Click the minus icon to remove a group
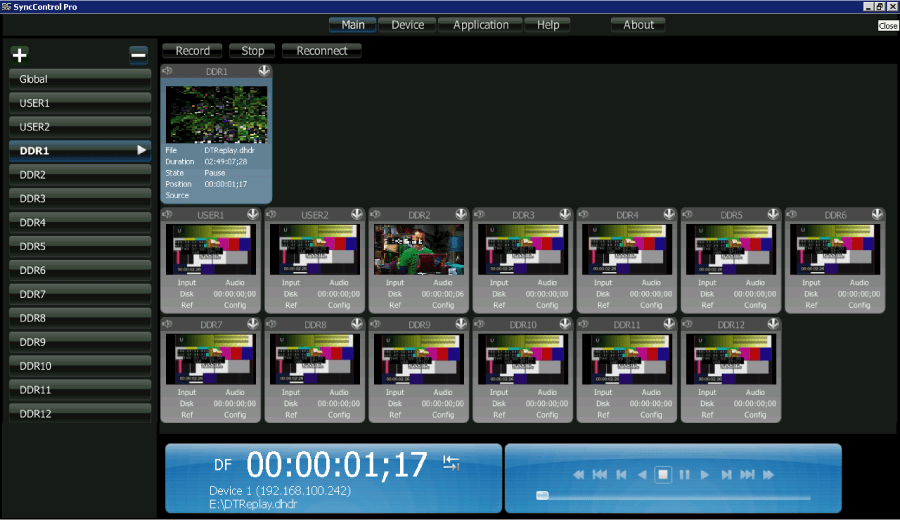Viewport: 900px width, 520px height. click(x=138, y=55)
